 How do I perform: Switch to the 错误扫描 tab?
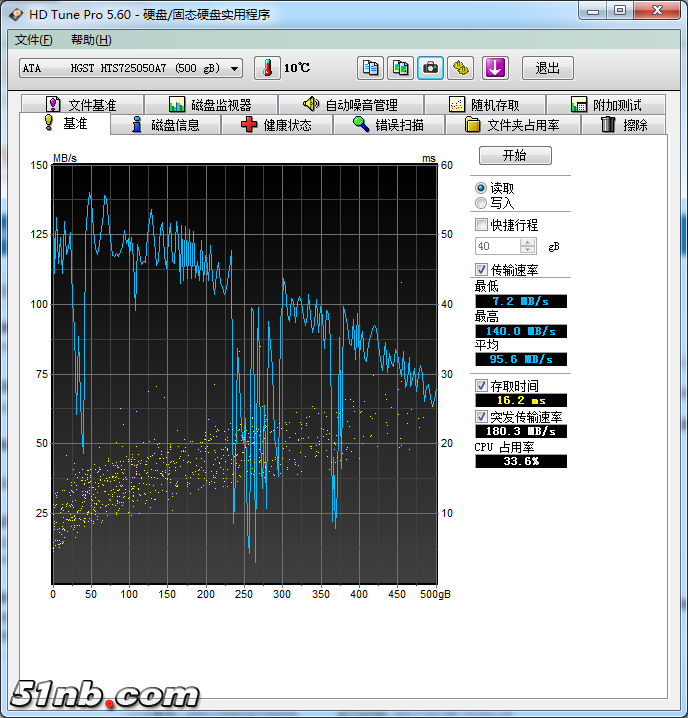point(387,125)
